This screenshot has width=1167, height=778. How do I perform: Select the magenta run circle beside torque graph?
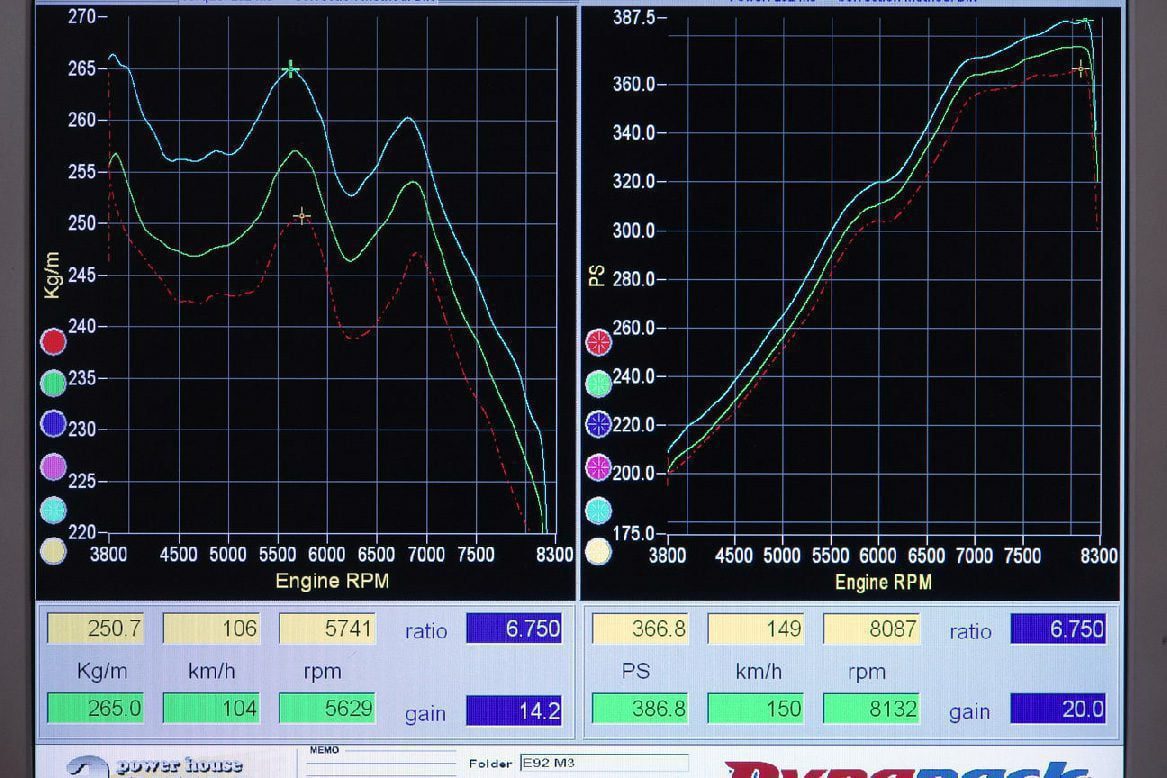(x=53, y=466)
